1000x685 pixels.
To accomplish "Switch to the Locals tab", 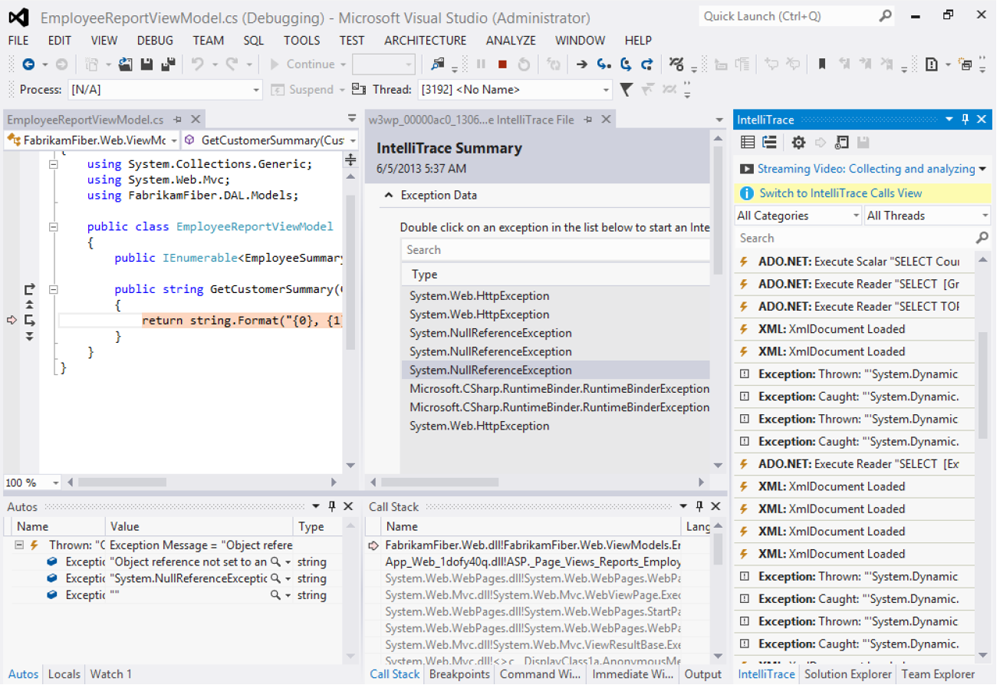I will point(64,674).
